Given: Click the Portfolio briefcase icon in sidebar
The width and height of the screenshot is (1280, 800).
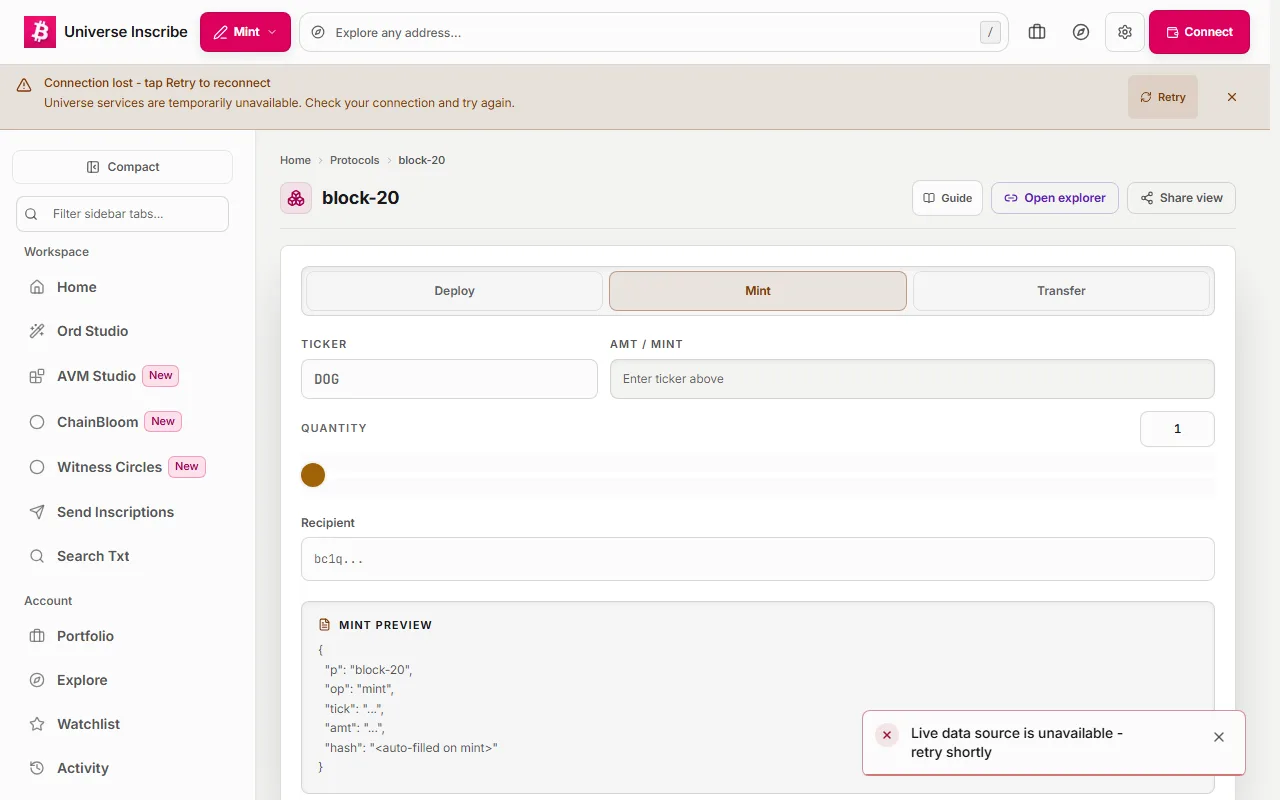Looking at the screenshot, I should pyautogui.click(x=37, y=636).
